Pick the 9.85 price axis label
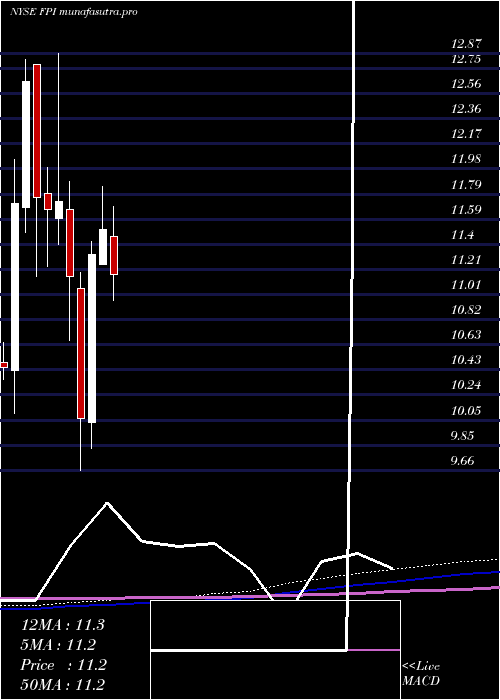 [x=462, y=435]
